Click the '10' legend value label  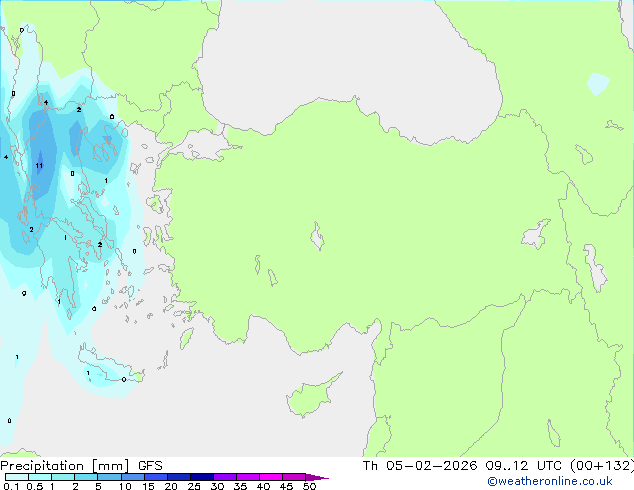125,486
